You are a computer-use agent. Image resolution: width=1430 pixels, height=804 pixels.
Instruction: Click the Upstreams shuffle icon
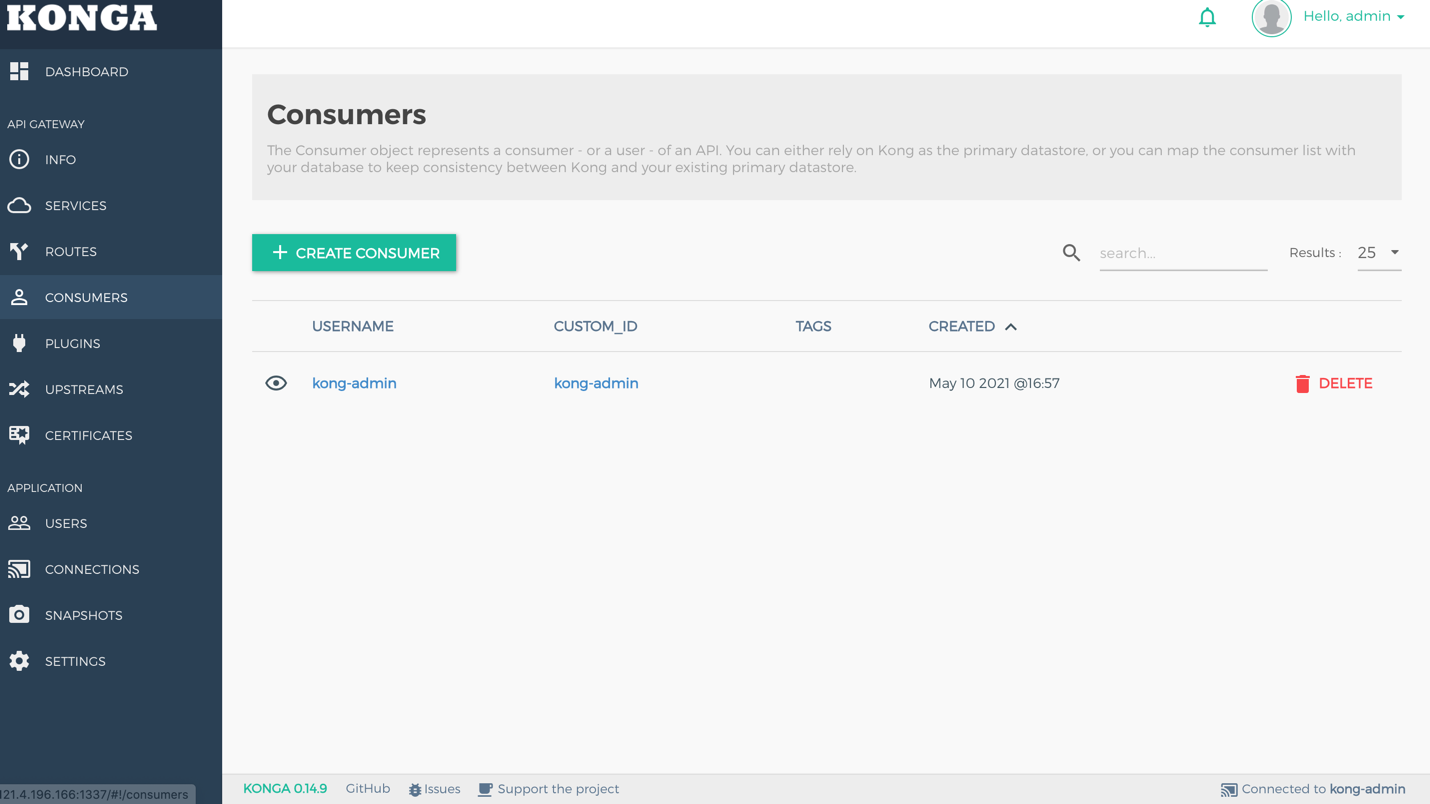[19, 389]
